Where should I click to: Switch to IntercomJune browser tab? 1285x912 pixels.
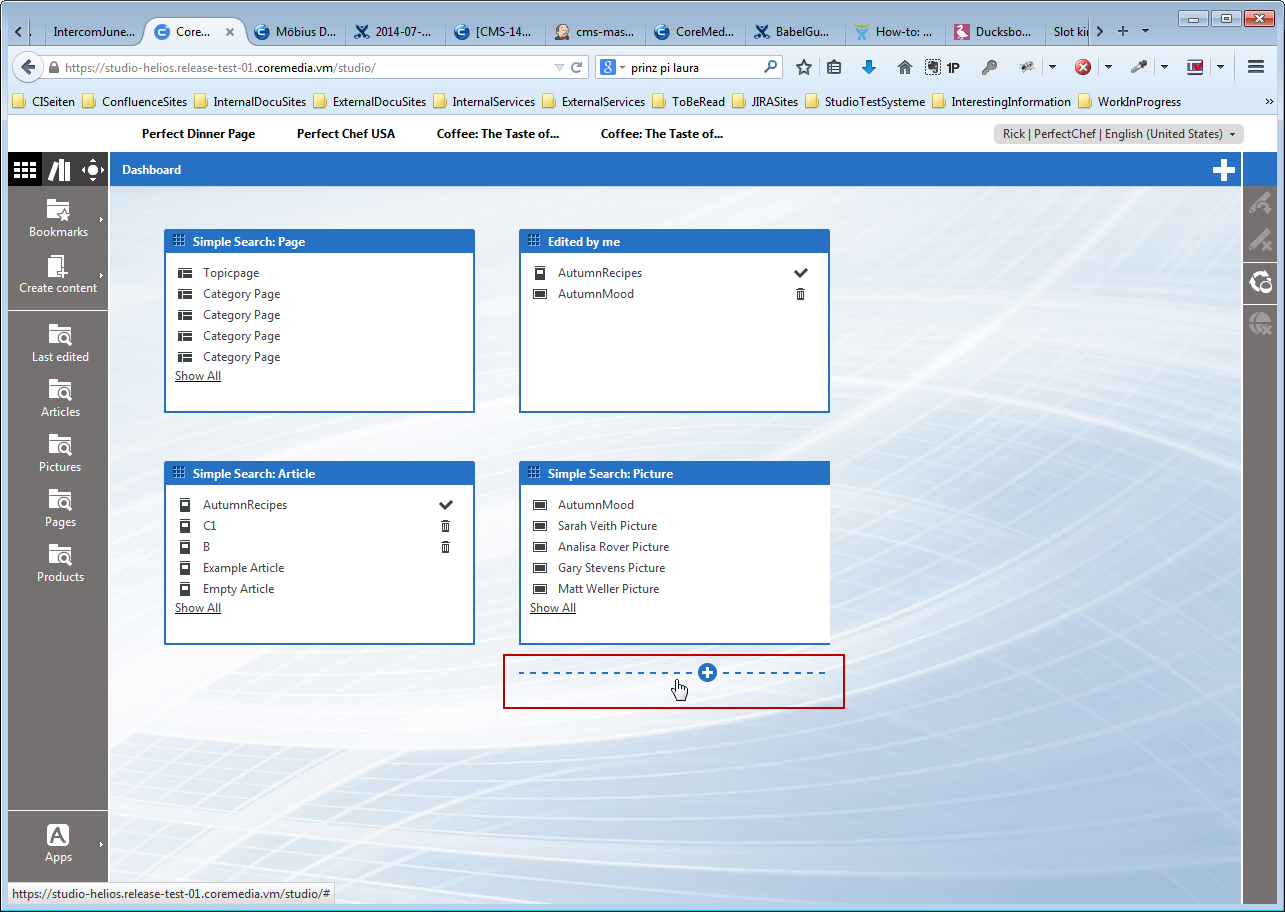[92, 32]
